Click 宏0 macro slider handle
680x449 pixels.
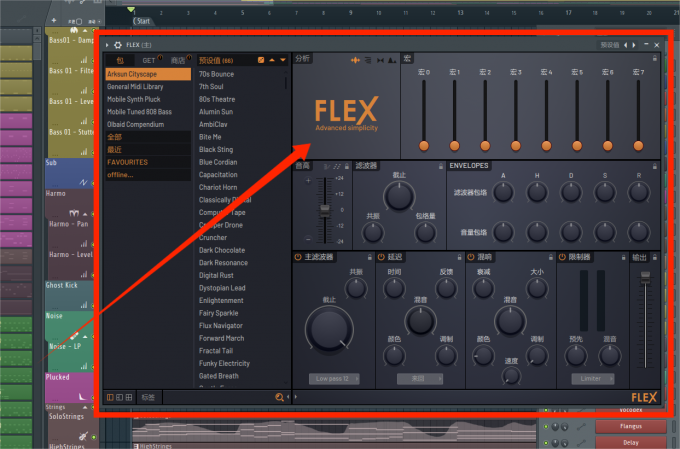pos(424,146)
